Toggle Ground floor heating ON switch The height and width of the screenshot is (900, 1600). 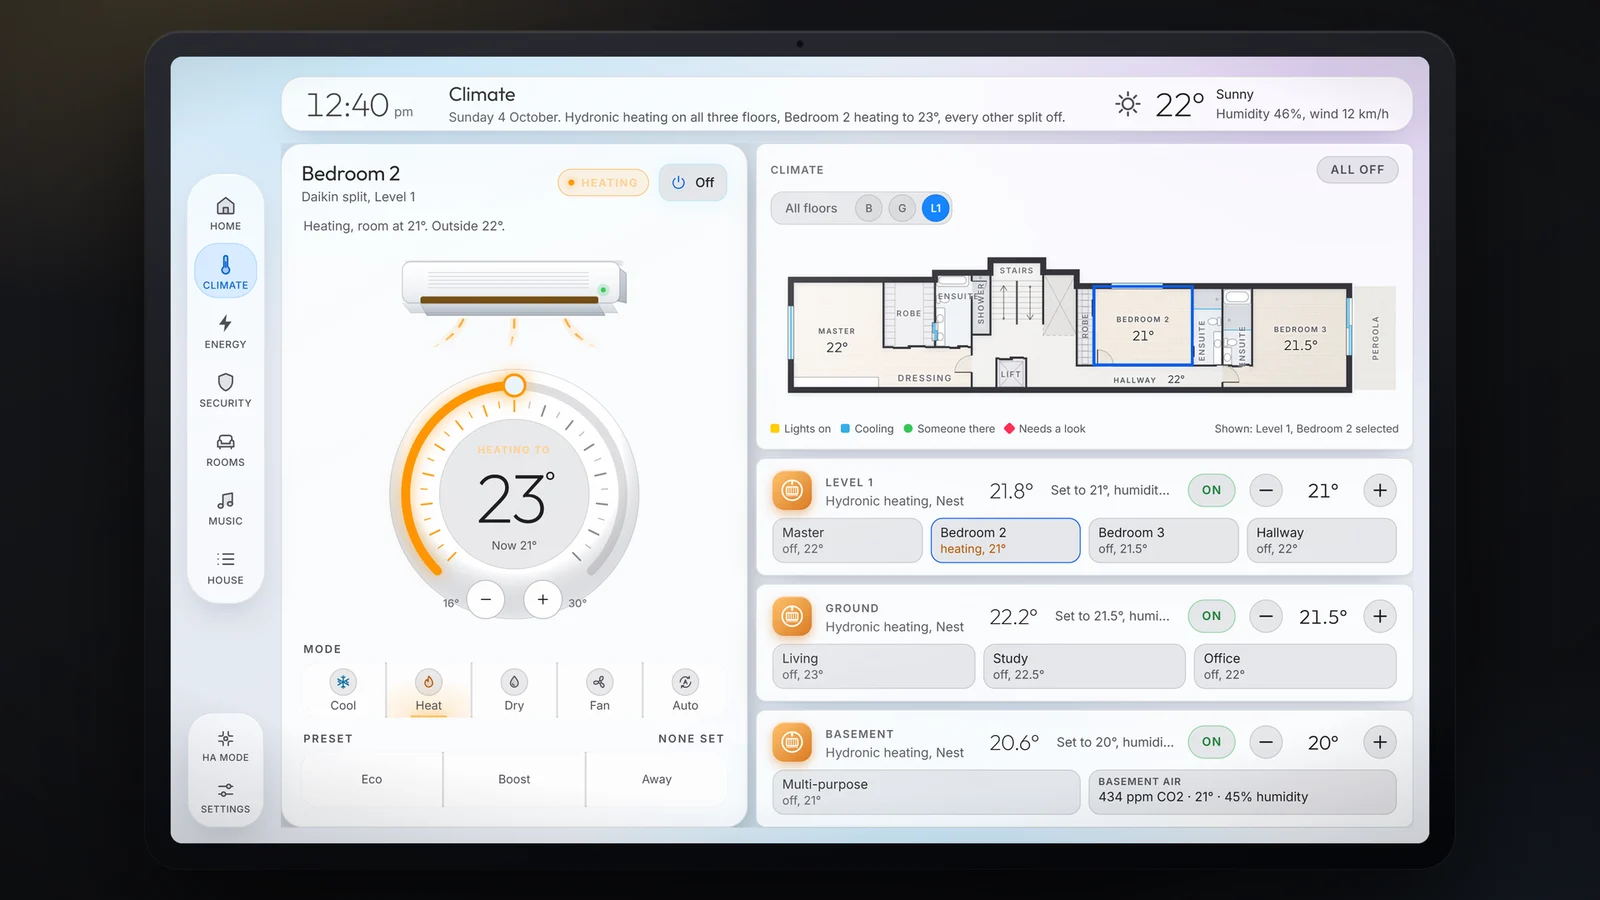(x=1212, y=616)
